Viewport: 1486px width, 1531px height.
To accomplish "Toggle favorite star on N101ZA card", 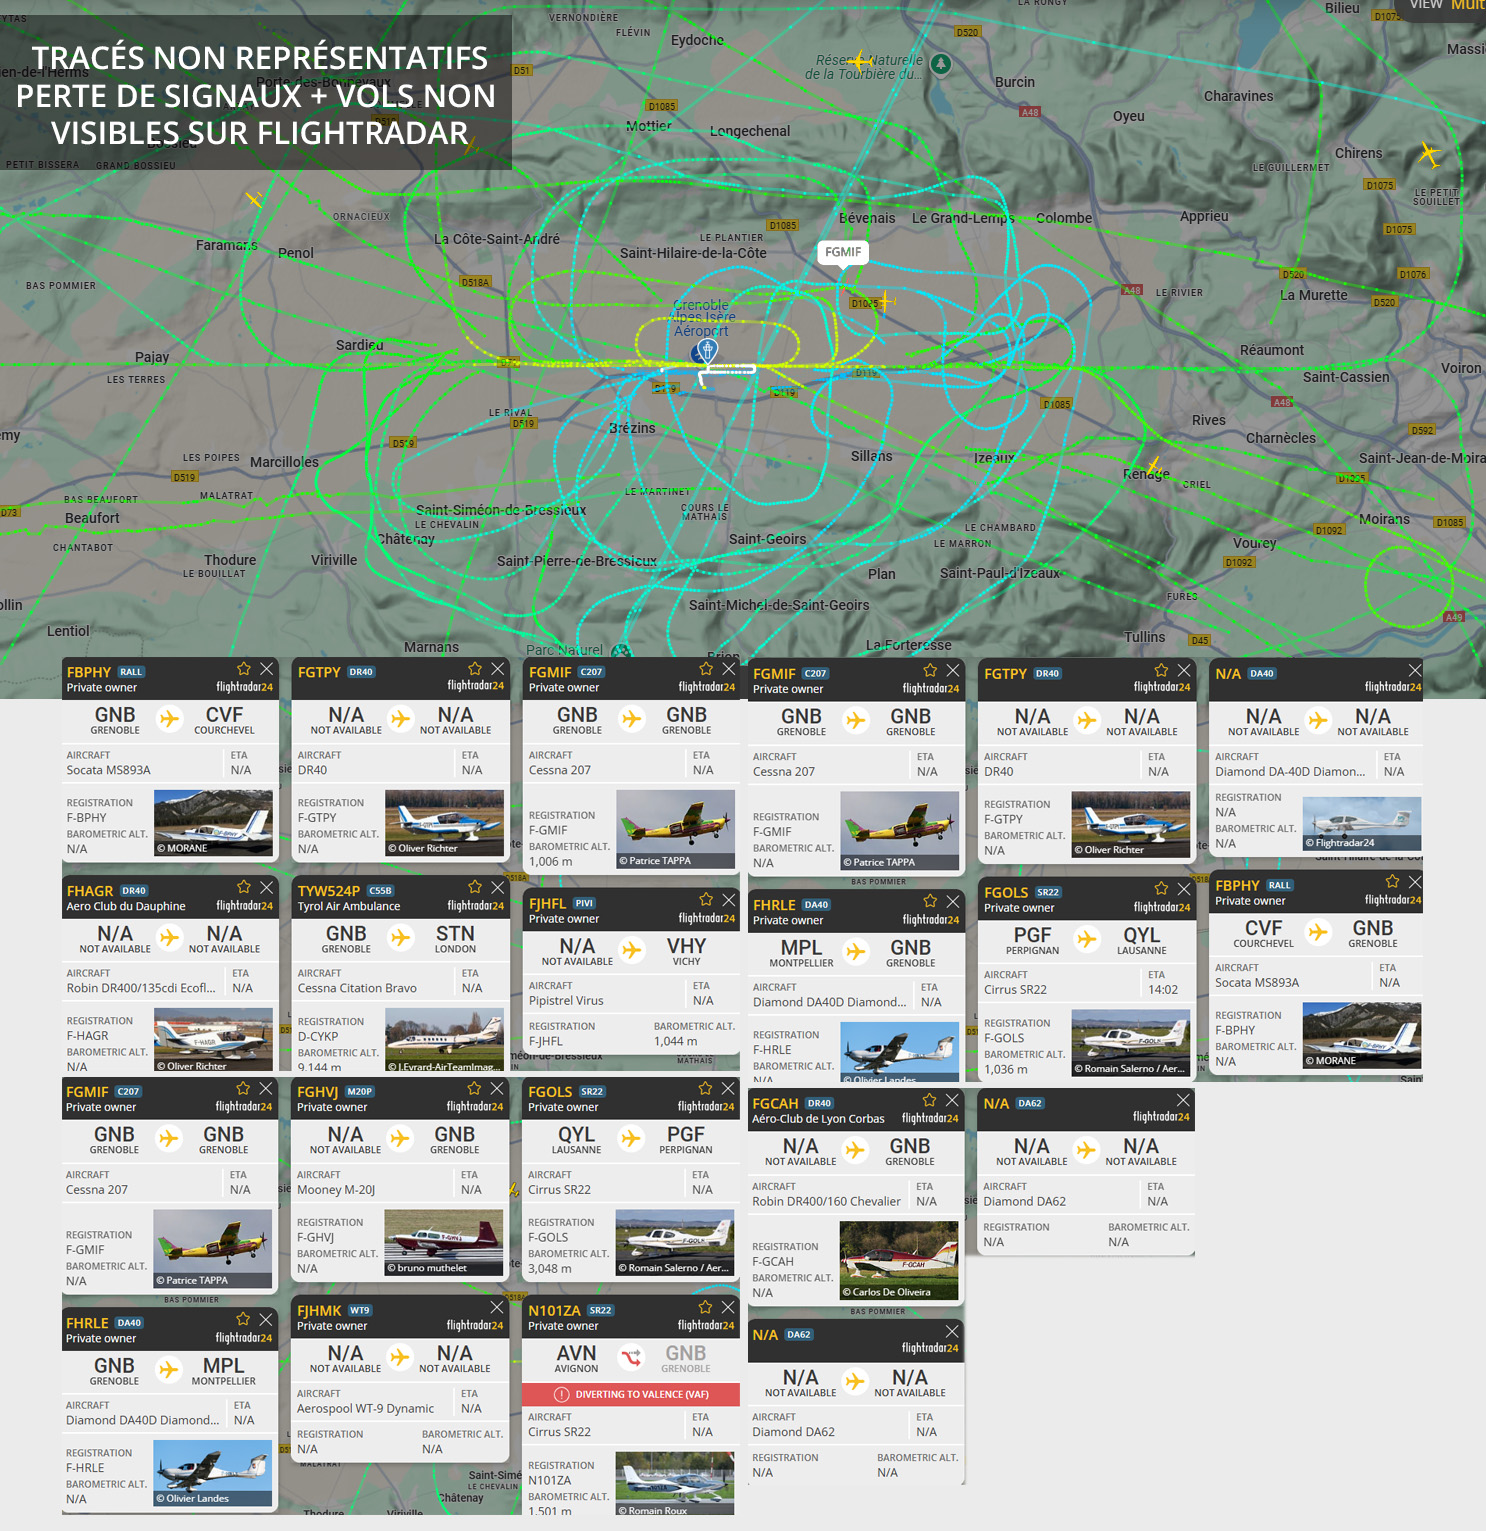I will [x=705, y=1307].
